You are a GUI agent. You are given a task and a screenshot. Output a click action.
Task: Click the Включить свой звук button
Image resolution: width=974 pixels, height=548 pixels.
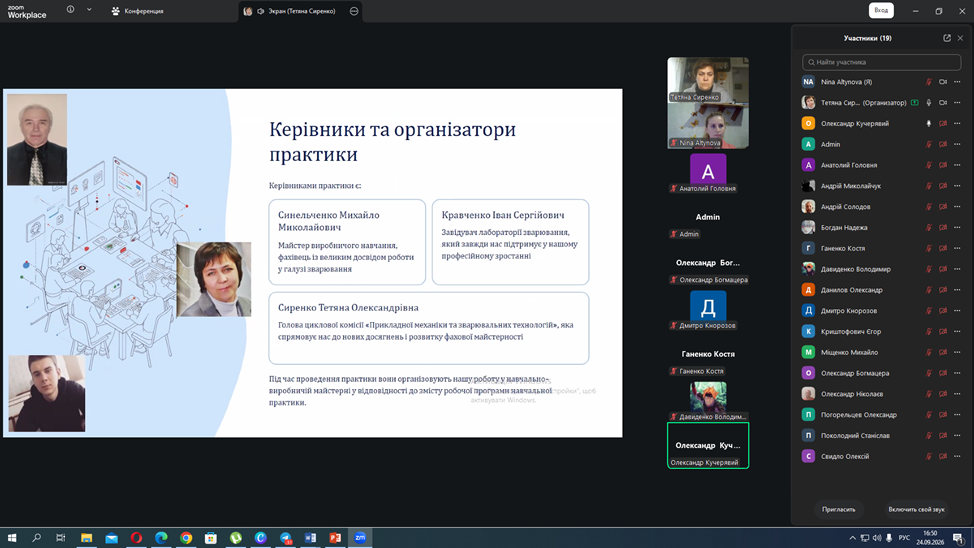916,509
